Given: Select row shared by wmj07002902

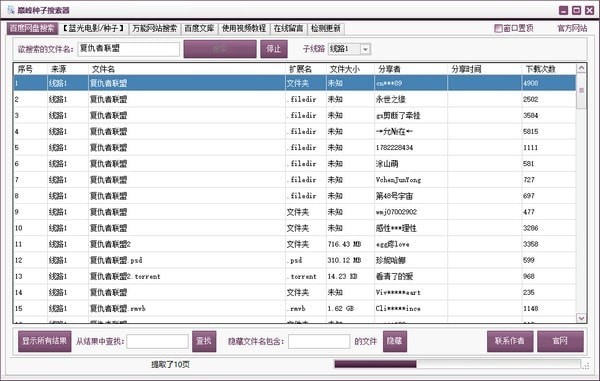Looking at the screenshot, I should pyautogui.click(x=294, y=212).
